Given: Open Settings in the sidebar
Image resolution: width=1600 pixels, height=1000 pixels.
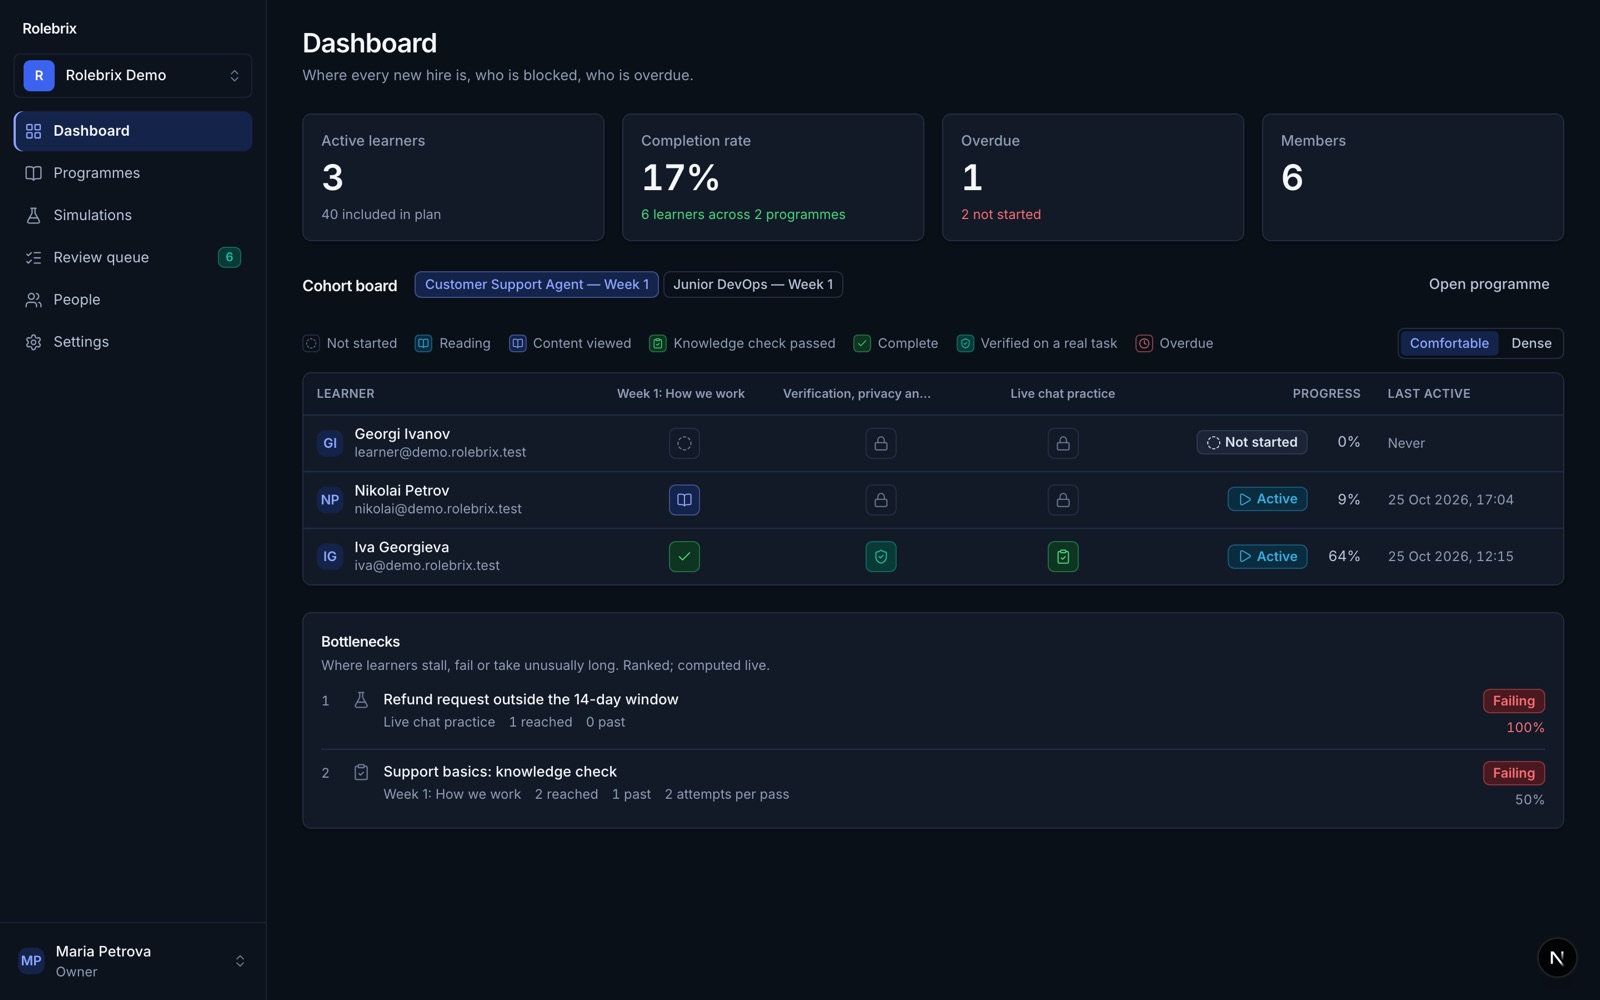Looking at the screenshot, I should [133, 342].
